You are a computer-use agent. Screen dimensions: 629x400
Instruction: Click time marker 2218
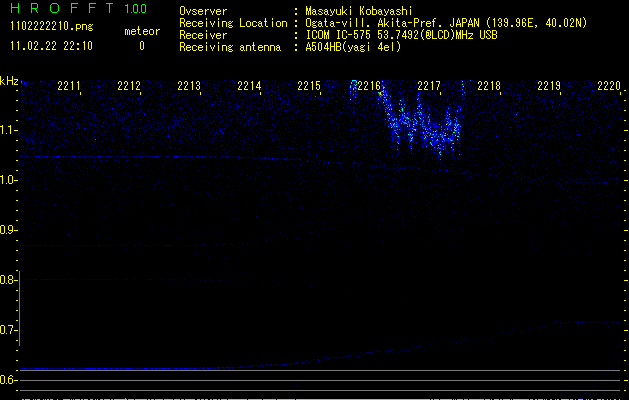click(x=489, y=85)
